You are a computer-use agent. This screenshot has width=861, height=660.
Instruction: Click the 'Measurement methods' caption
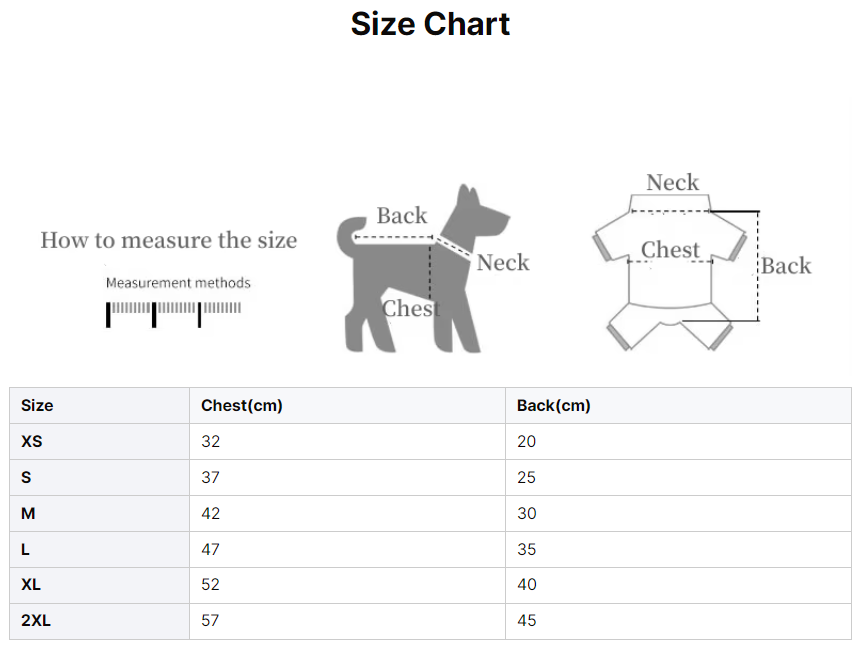[178, 283]
